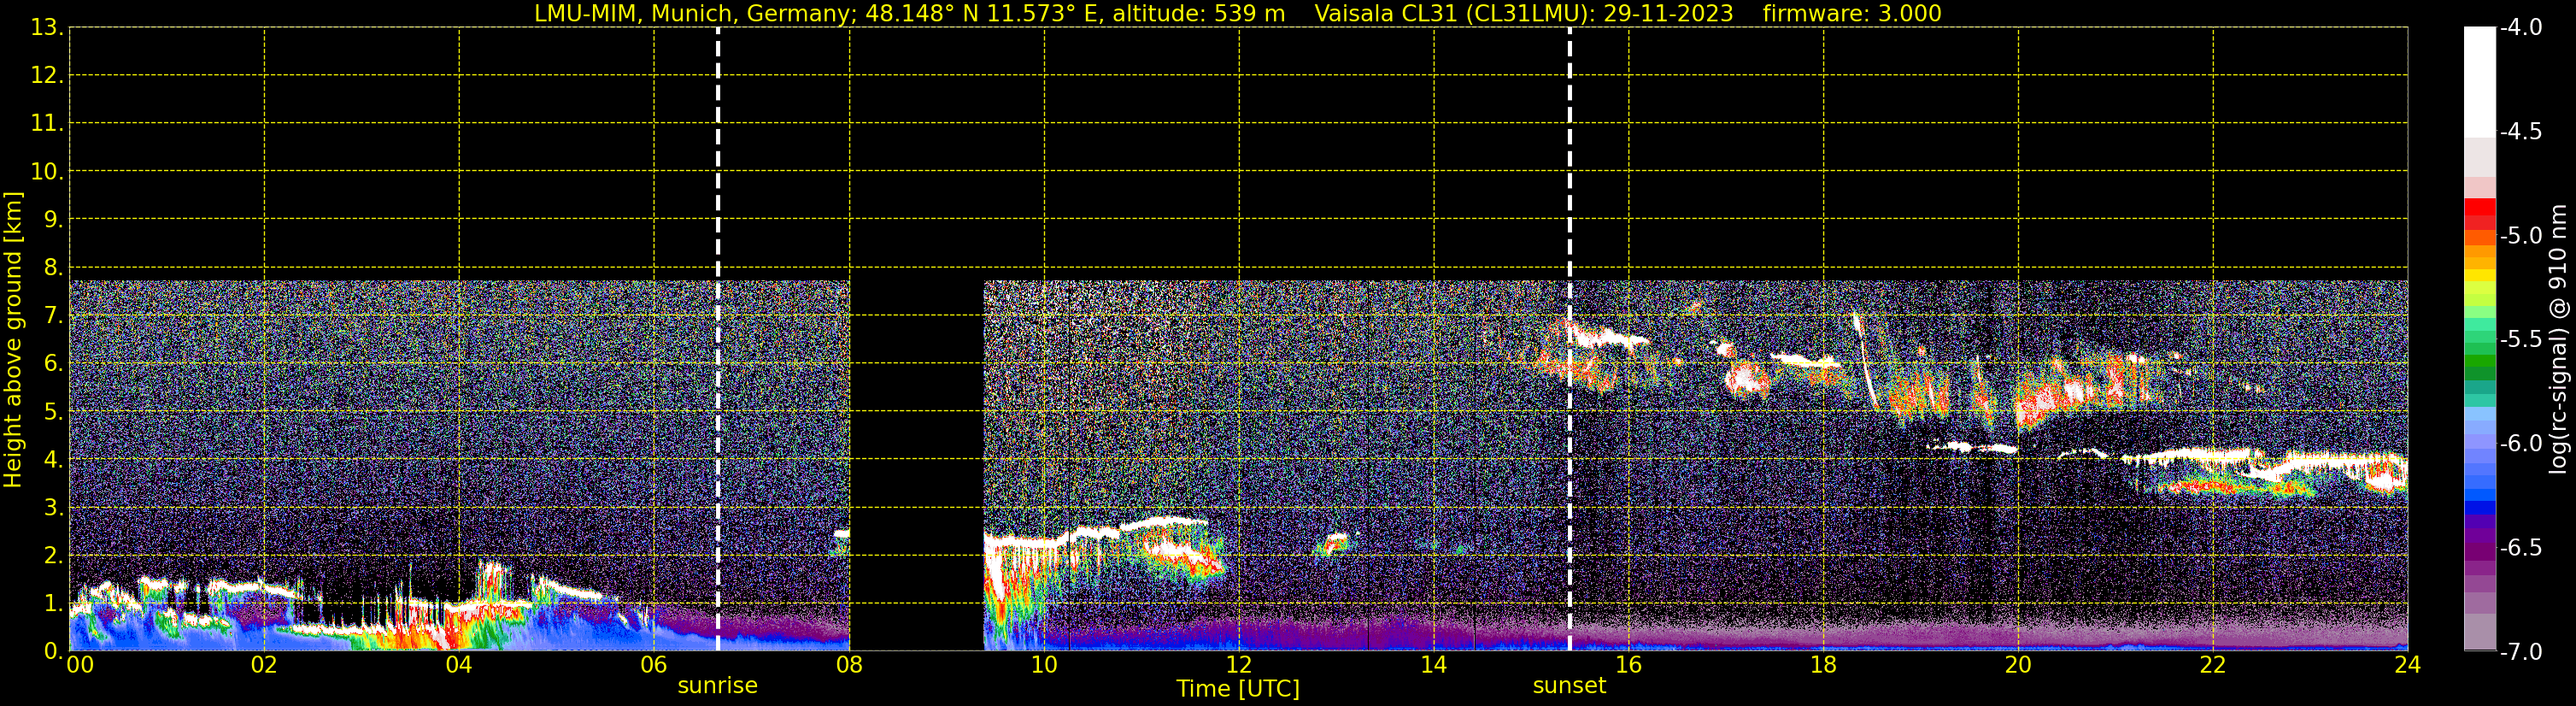
Task: Click the black data gap between 08 and 10 UTC
Action: pos(916,465)
